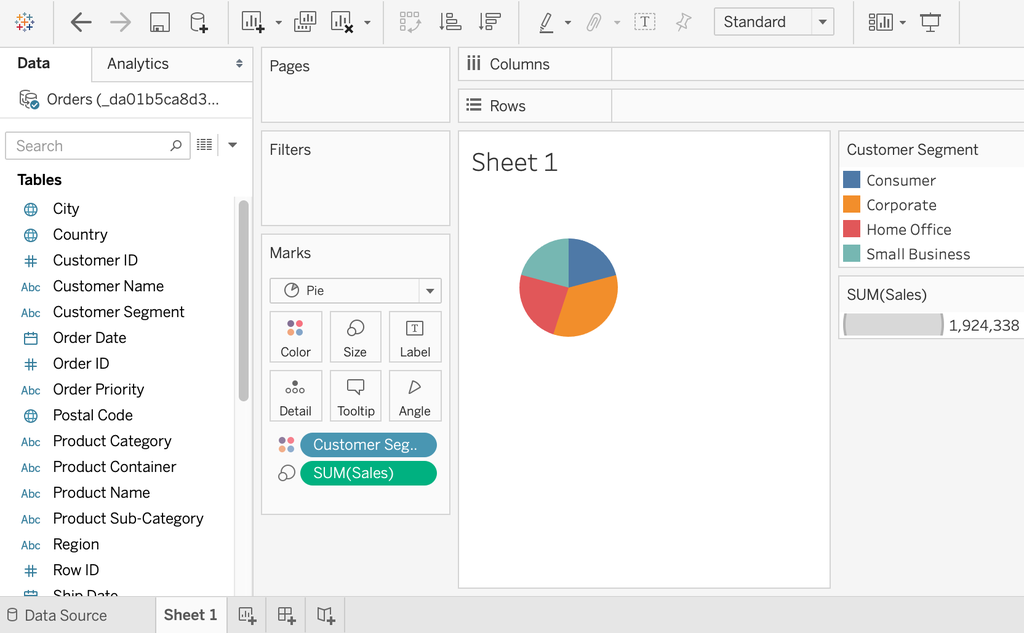The width and height of the screenshot is (1024, 633).
Task: Click the Search field in Data pane
Action: [x=90, y=146]
